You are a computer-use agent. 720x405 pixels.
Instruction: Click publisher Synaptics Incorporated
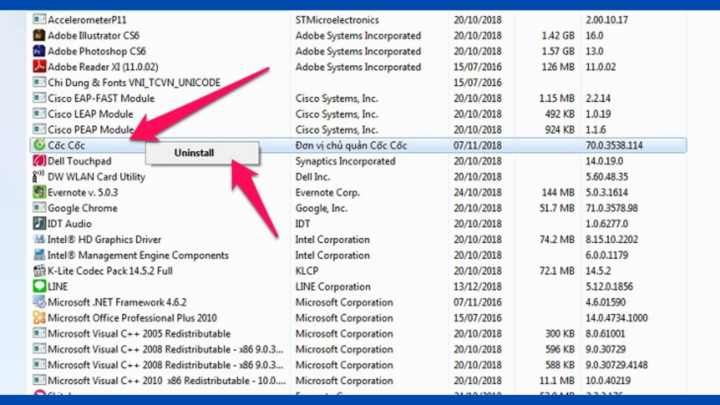point(345,161)
